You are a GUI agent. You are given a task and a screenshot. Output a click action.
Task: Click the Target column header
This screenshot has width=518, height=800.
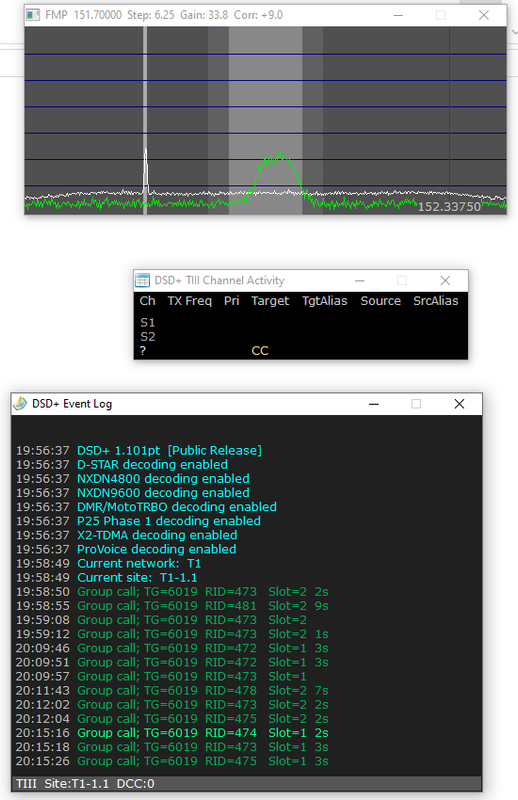tap(270, 301)
